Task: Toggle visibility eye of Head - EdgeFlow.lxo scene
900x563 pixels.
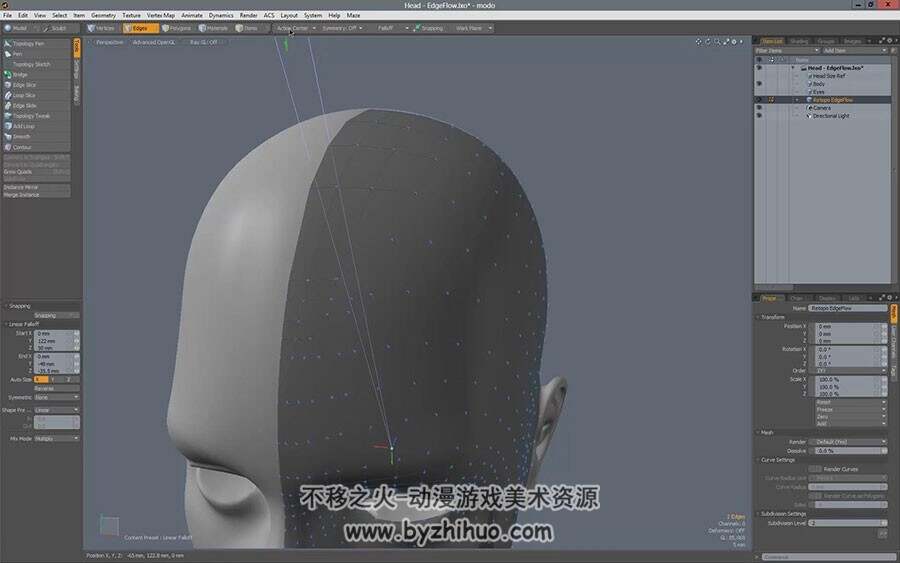Action: coord(759,68)
